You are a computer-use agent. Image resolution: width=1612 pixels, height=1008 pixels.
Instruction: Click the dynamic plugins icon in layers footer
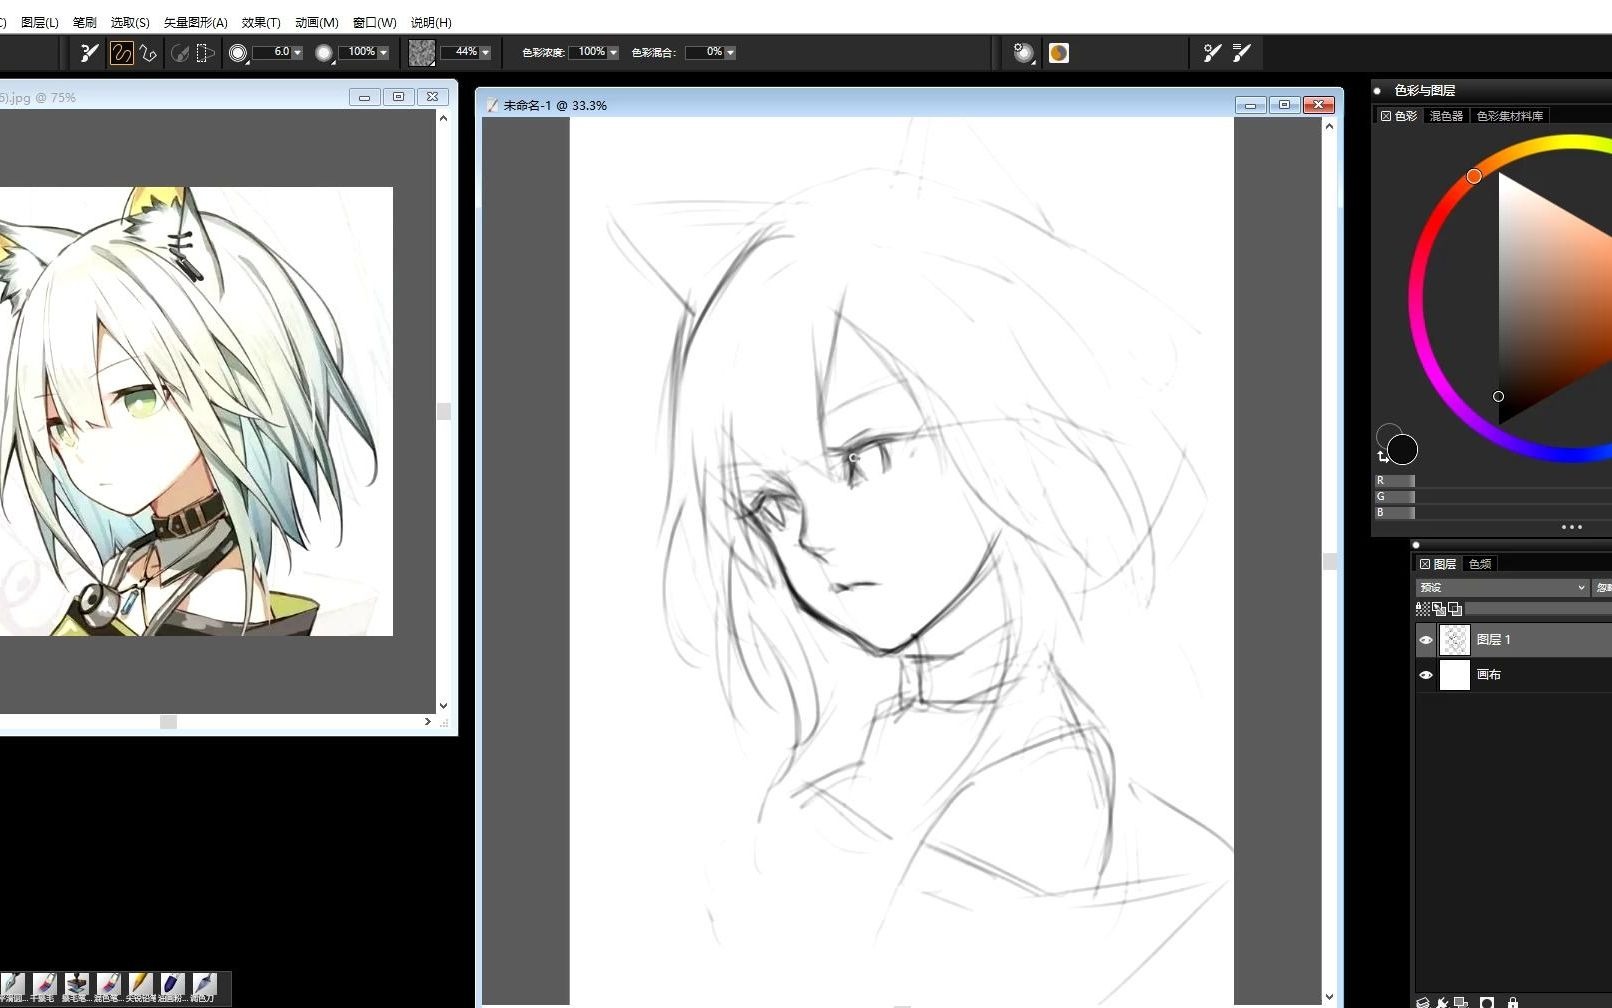click(x=1442, y=1002)
